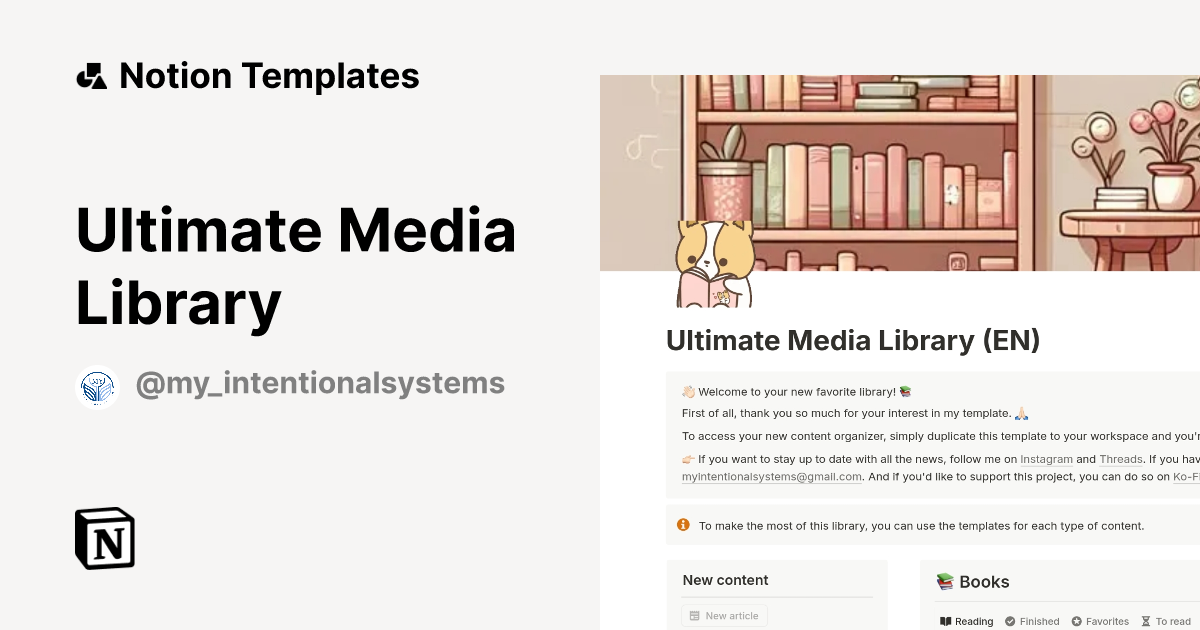Image resolution: width=1200 pixels, height=630 pixels.
Task: Click the @my_intentionalsystems creator name
Action: (321, 383)
